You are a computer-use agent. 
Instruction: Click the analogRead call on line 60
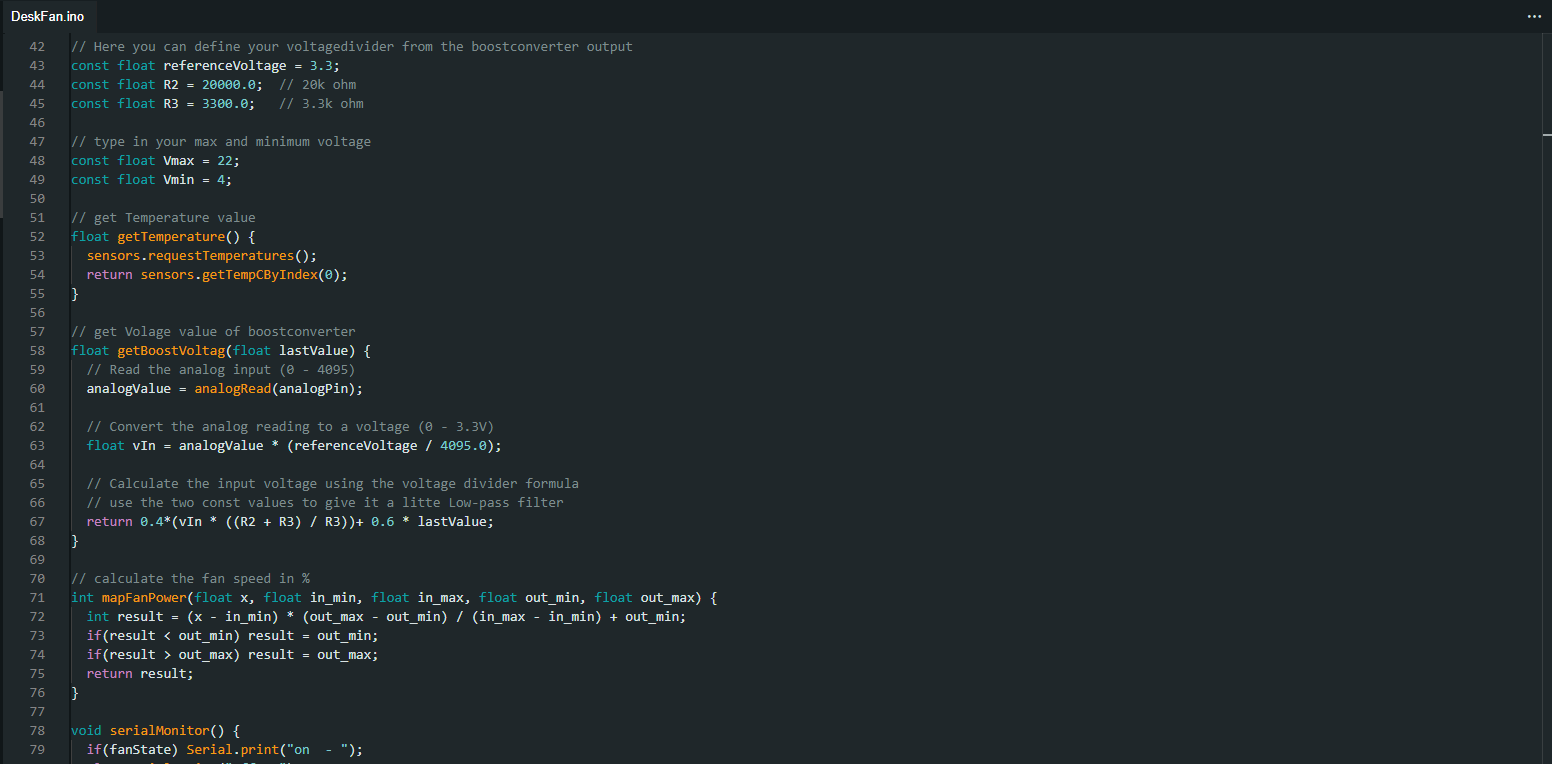coord(232,388)
